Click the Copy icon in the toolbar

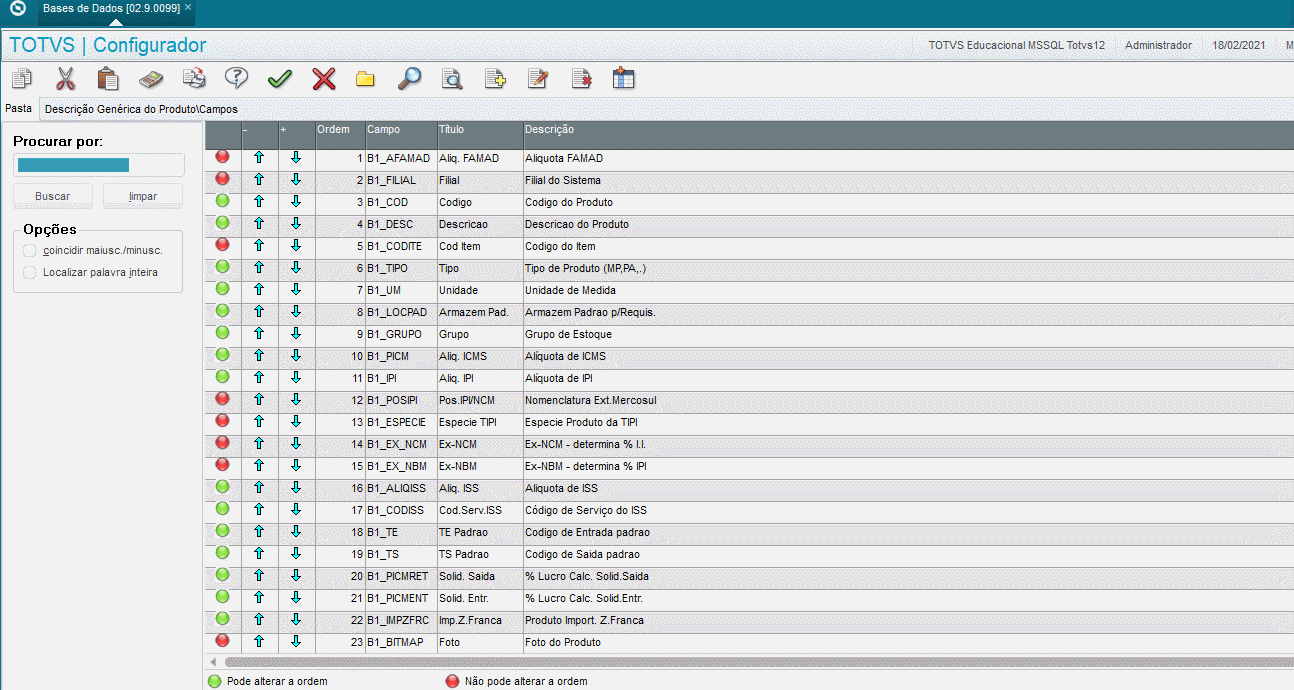coord(22,79)
